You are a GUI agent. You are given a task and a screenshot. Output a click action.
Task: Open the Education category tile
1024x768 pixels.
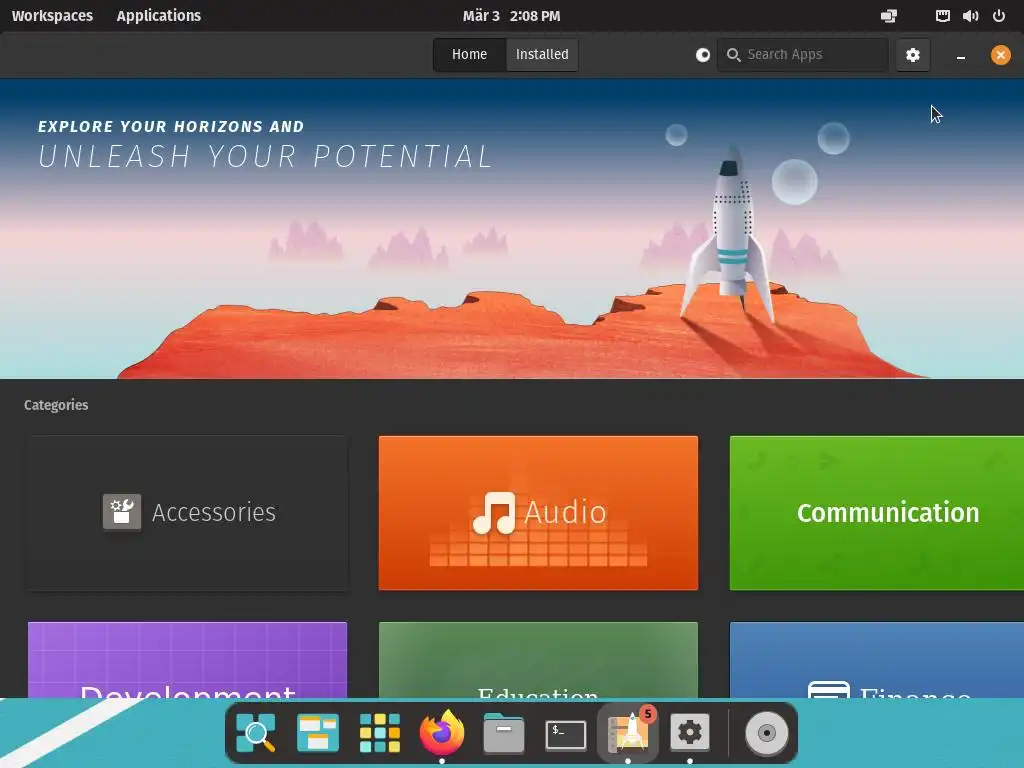(x=538, y=660)
